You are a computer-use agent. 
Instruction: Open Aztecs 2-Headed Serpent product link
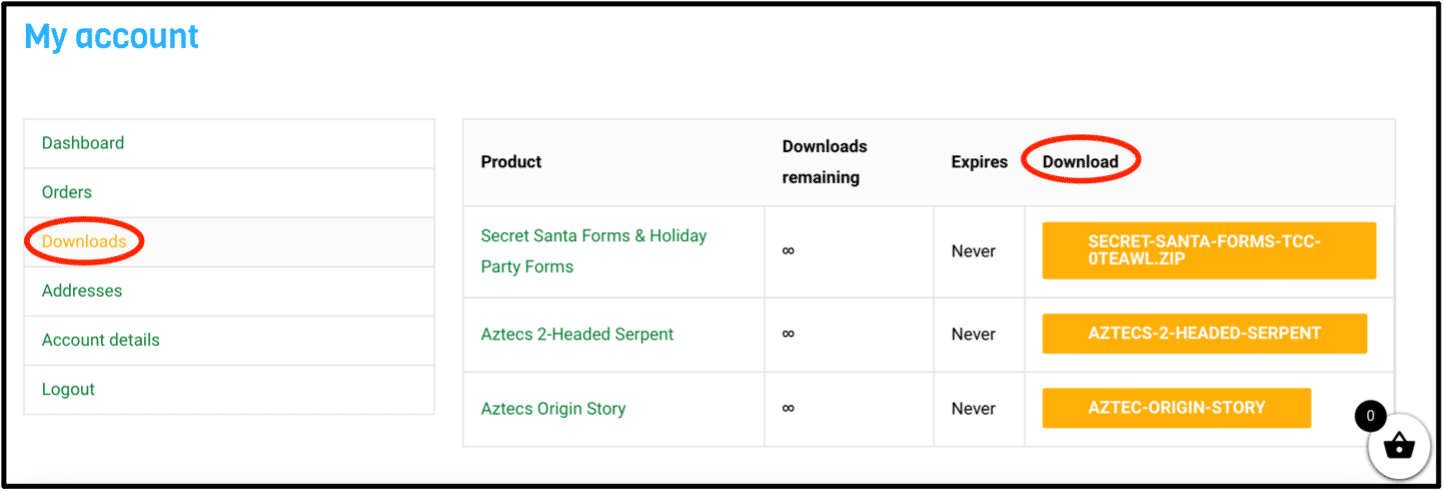[x=577, y=334]
